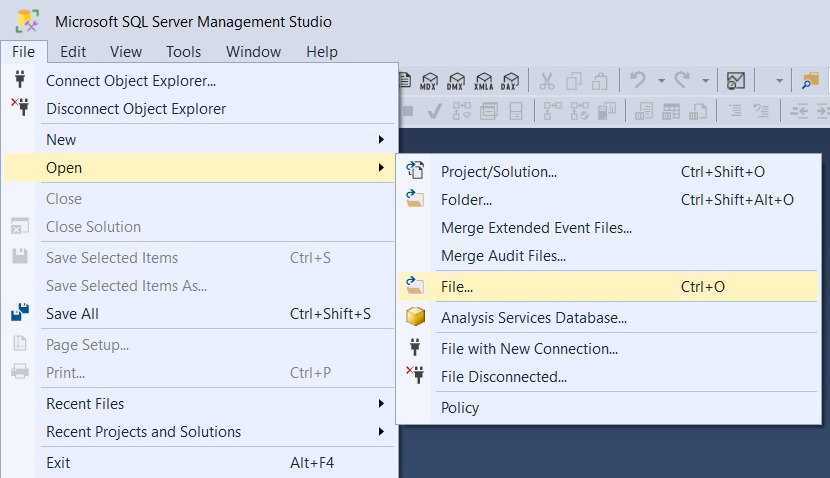
Task: Choose File with New Connection…
Action: [x=609, y=349]
